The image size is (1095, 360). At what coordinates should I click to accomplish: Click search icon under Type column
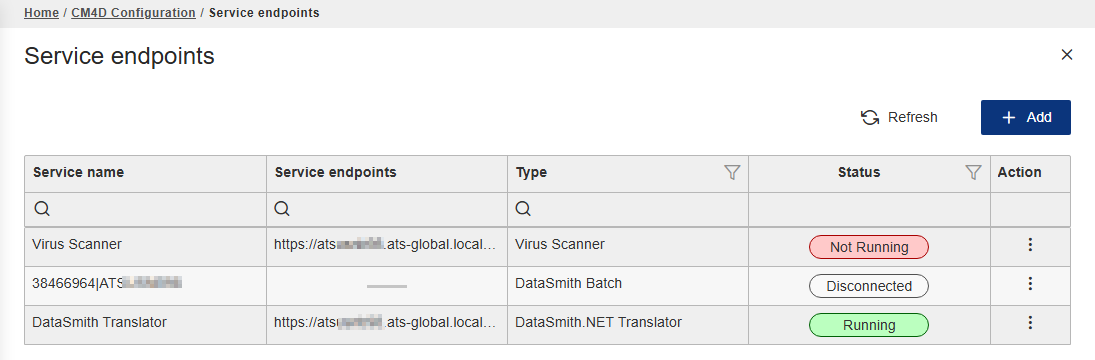[x=523, y=209]
